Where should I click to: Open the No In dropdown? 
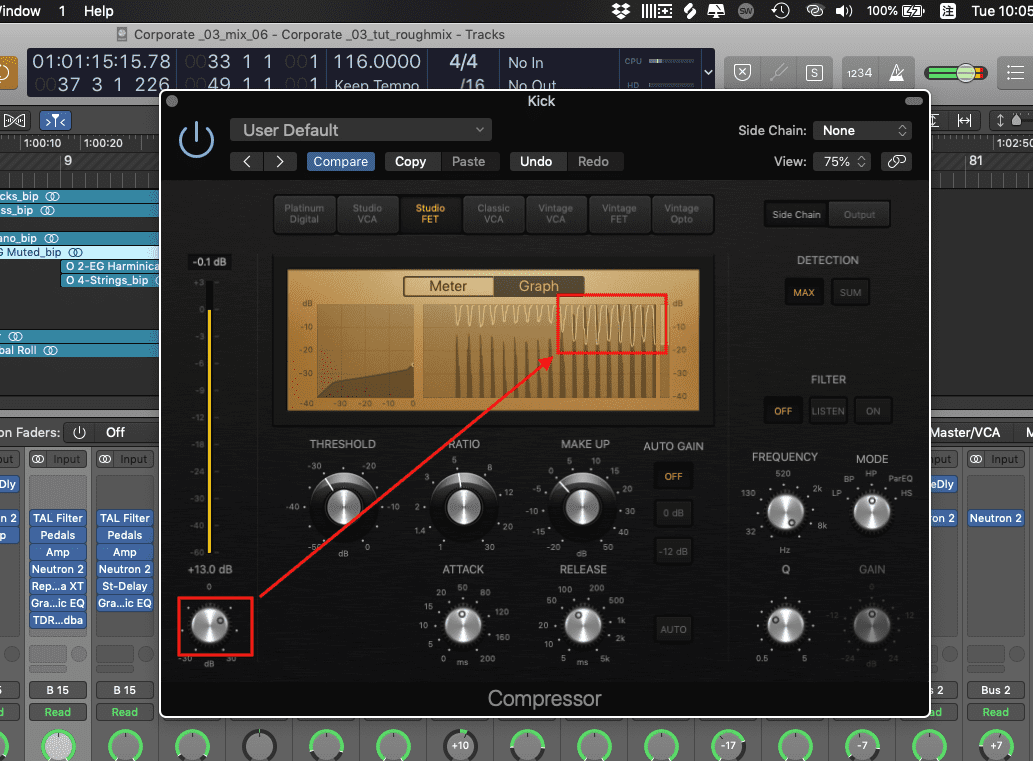pyautogui.click(x=526, y=63)
